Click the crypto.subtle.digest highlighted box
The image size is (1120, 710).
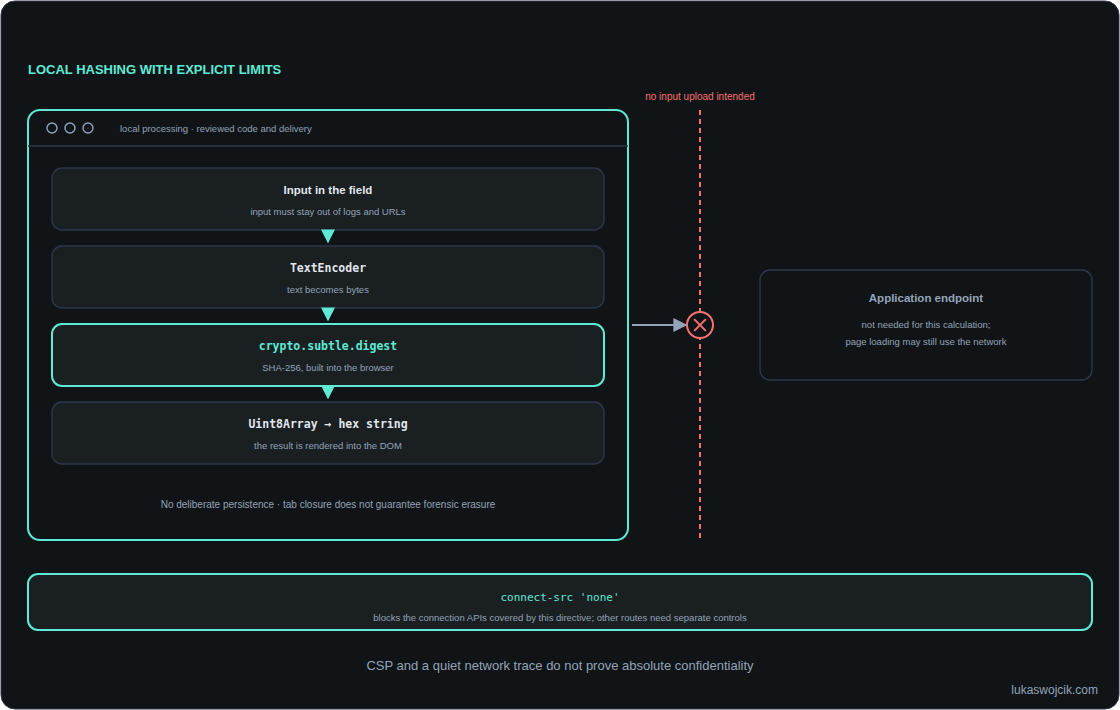click(x=328, y=355)
